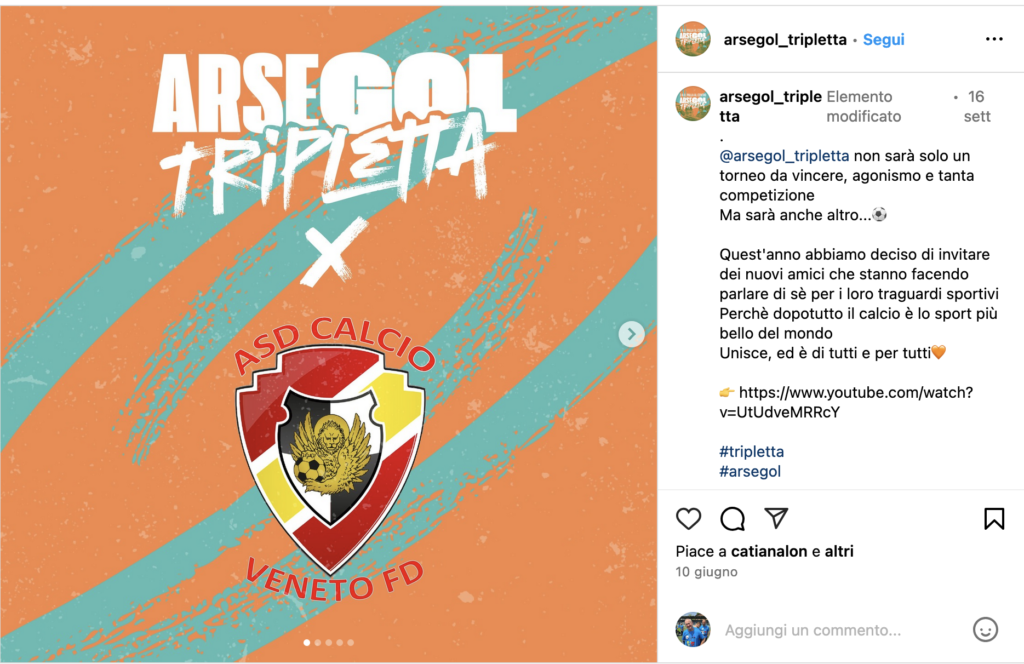Save post with the bookmark icon
Viewport: 1024px width, 664px height.
pyautogui.click(x=994, y=518)
